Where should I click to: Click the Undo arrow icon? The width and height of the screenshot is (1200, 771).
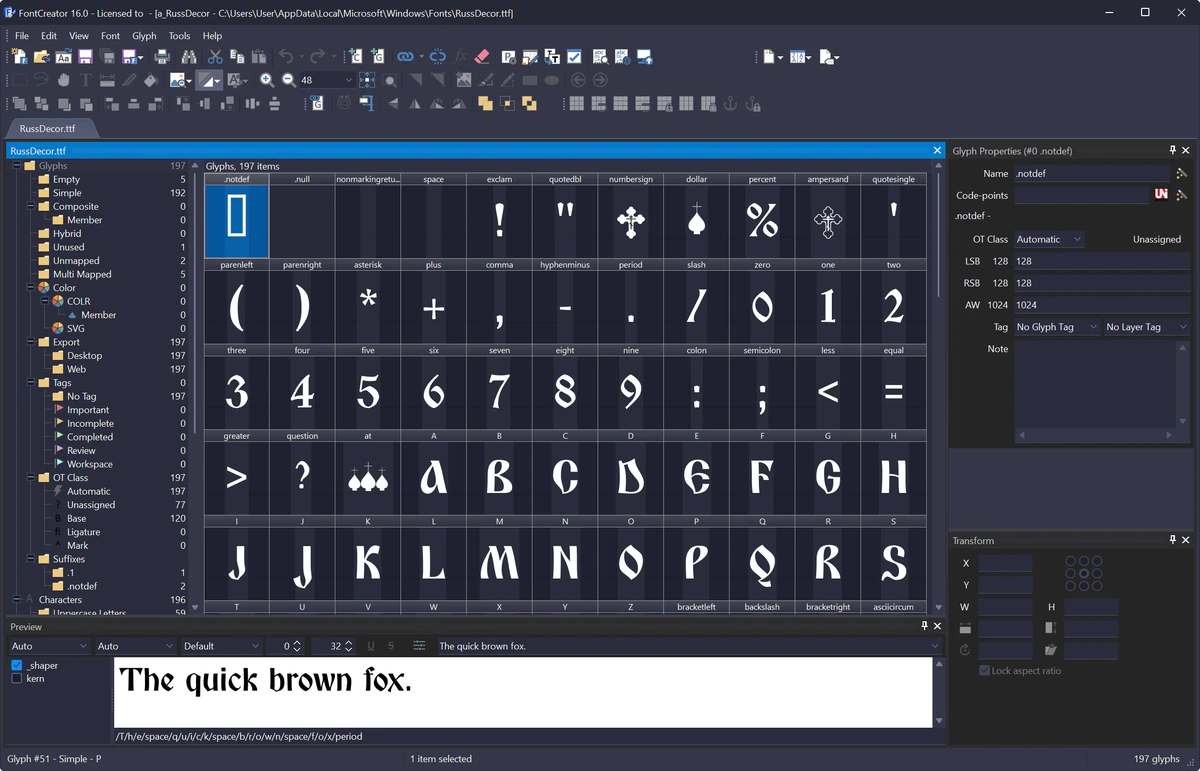[285, 57]
